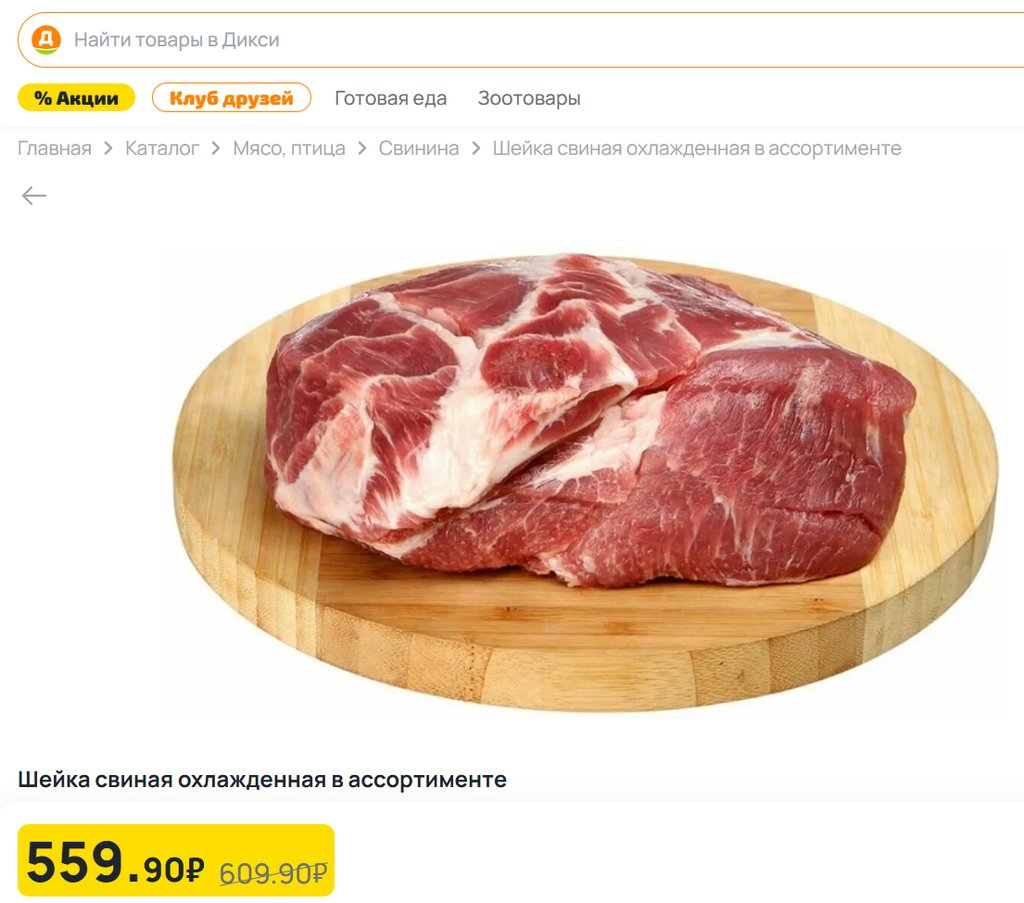Click the yellow 559.90₽ price badge
Image resolution: width=1024 pixels, height=903 pixels.
(x=176, y=860)
